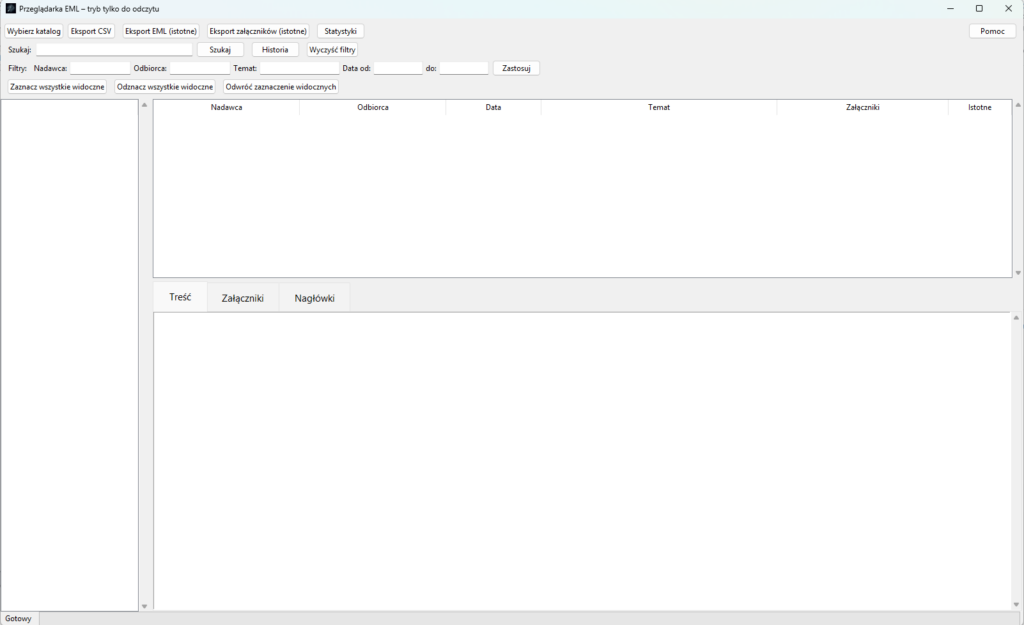This screenshot has width=1024, height=625.
Task: Run search with the Szukaj button
Action: tap(220, 50)
